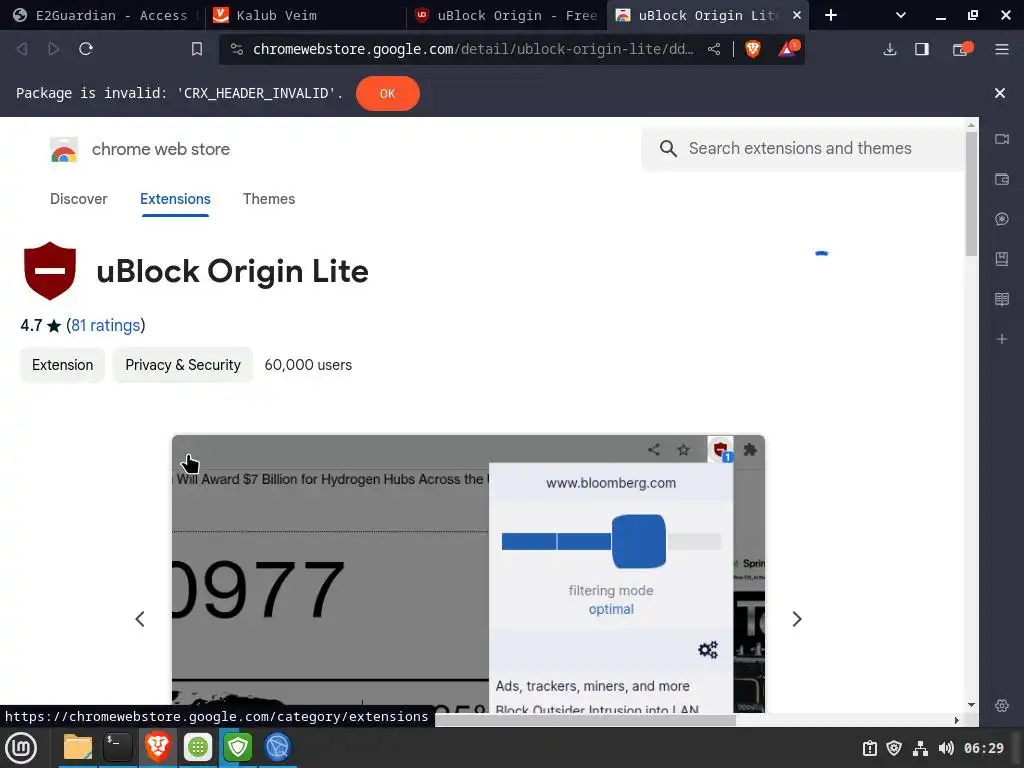Open the Linux Mint start menu
1024x768 pixels.
(22, 748)
